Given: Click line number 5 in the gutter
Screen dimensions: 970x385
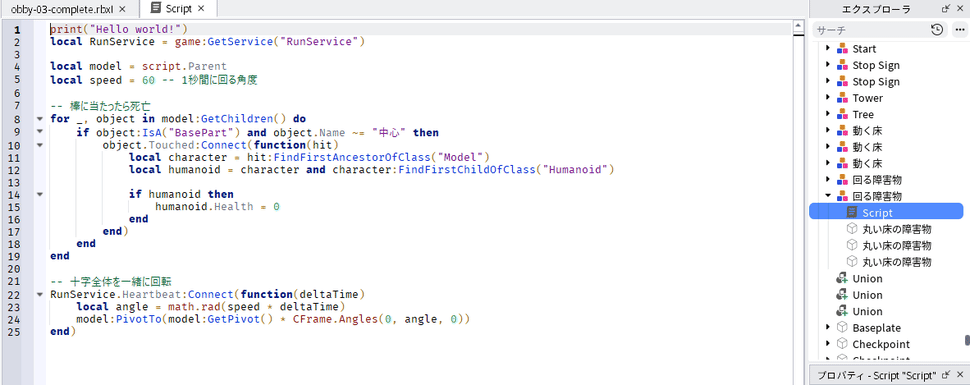Looking at the screenshot, I should (x=17, y=80).
